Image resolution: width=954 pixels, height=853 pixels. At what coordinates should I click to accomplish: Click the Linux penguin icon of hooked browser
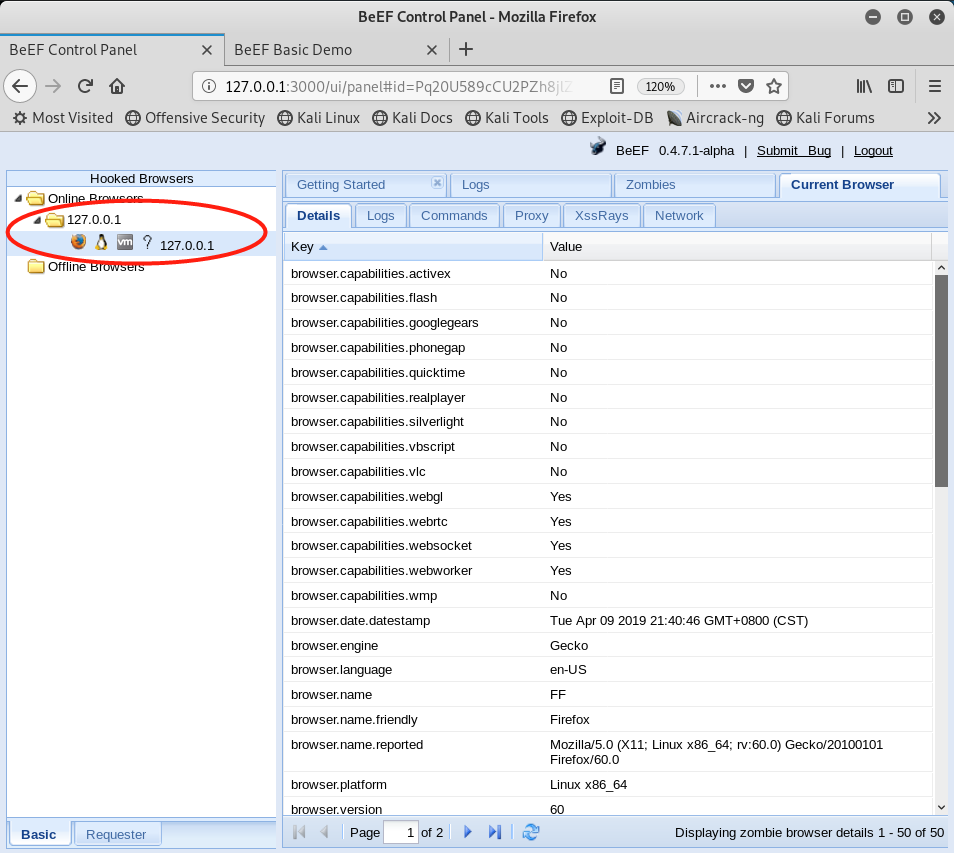coord(102,242)
